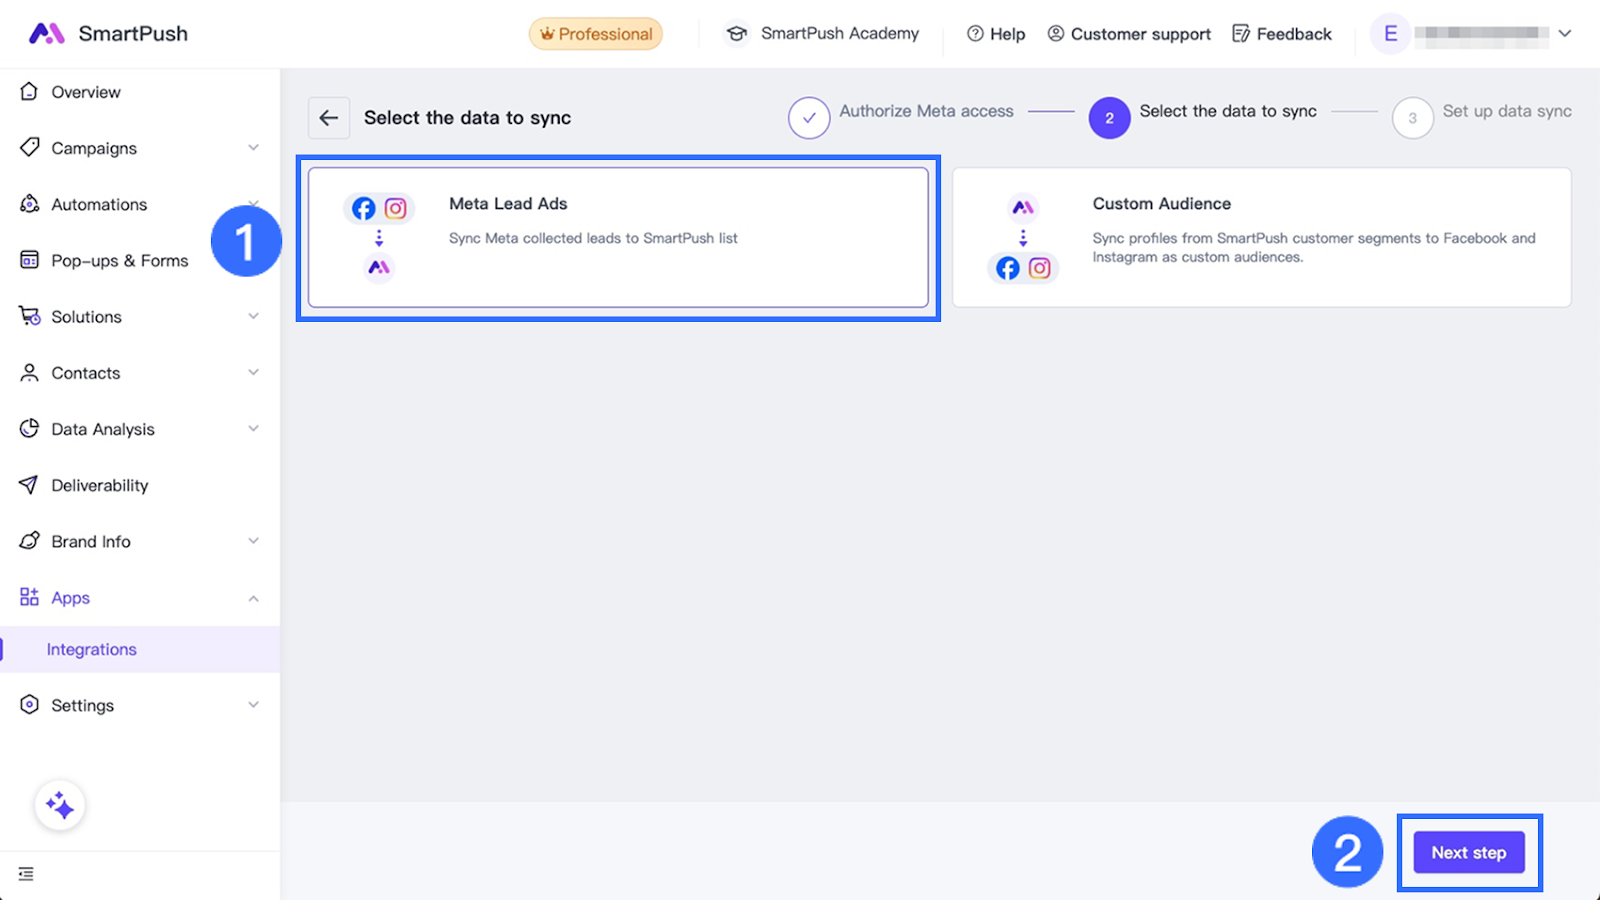
Task: Open the account dropdown arrow
Action: (1565, 34)
